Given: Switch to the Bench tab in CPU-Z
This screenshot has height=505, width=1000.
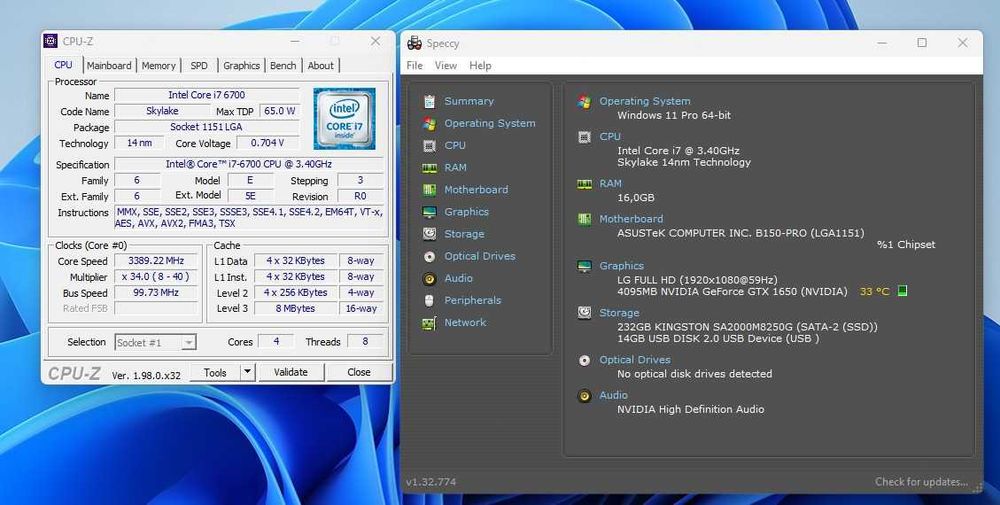Looking at the screenshot, I should point(283,66).
